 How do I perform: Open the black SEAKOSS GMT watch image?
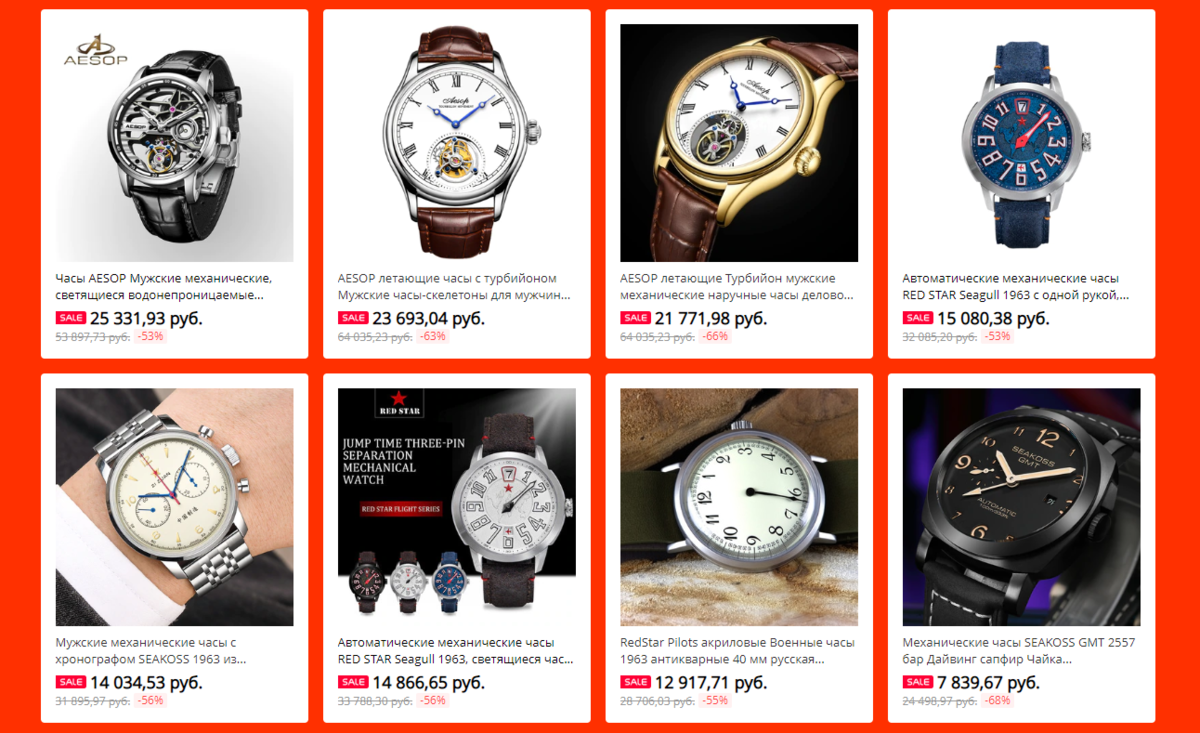1021,507
